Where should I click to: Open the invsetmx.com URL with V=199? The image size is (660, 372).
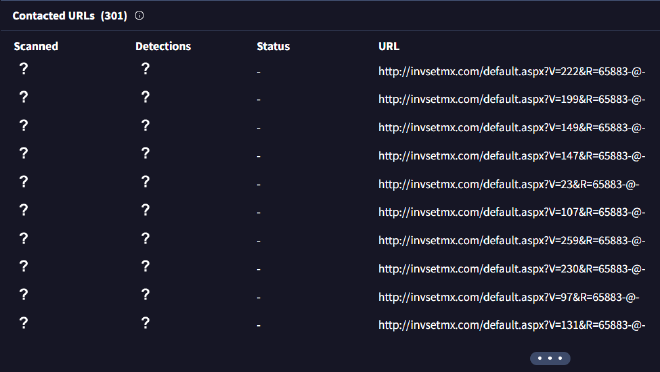[511, 99]
